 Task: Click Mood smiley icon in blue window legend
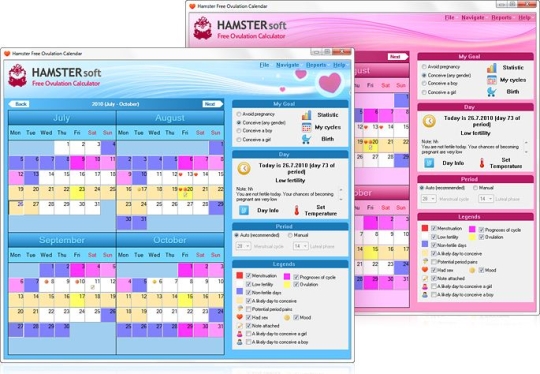[x=287, y=318]
